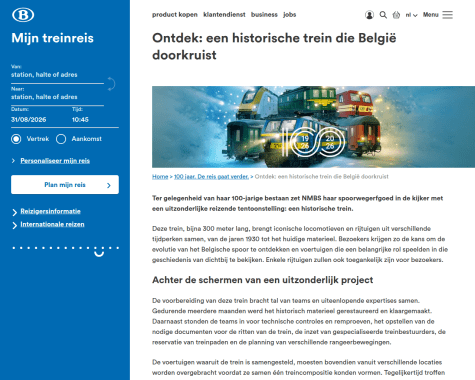The height and width of the screenshot is (380, 475).
Task: Open the hamburger menu icon
Action: pyautogui.click(x=447, y=15)
